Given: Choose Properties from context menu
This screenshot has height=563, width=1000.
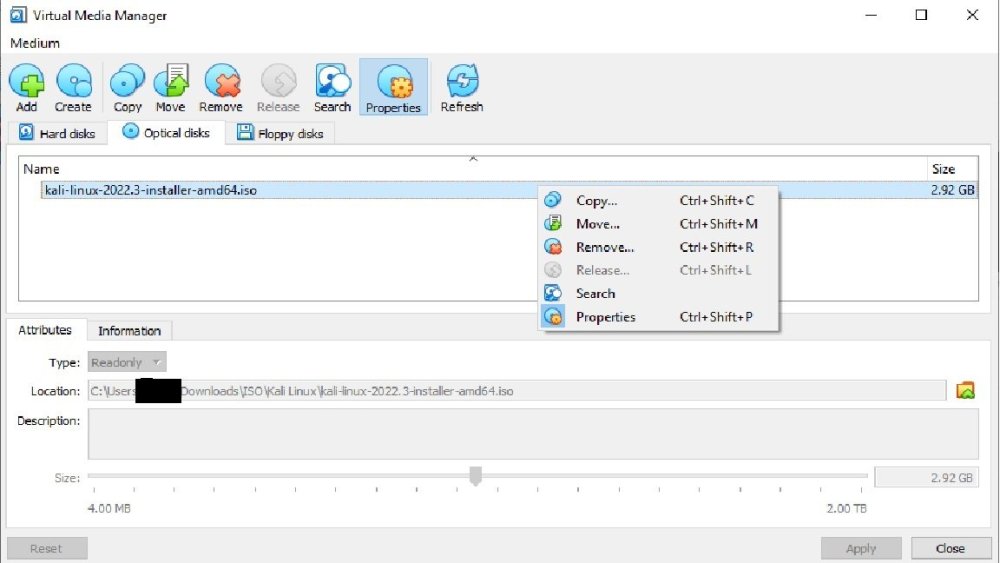Looking at the screenshot, I should [x=658, y=317].
